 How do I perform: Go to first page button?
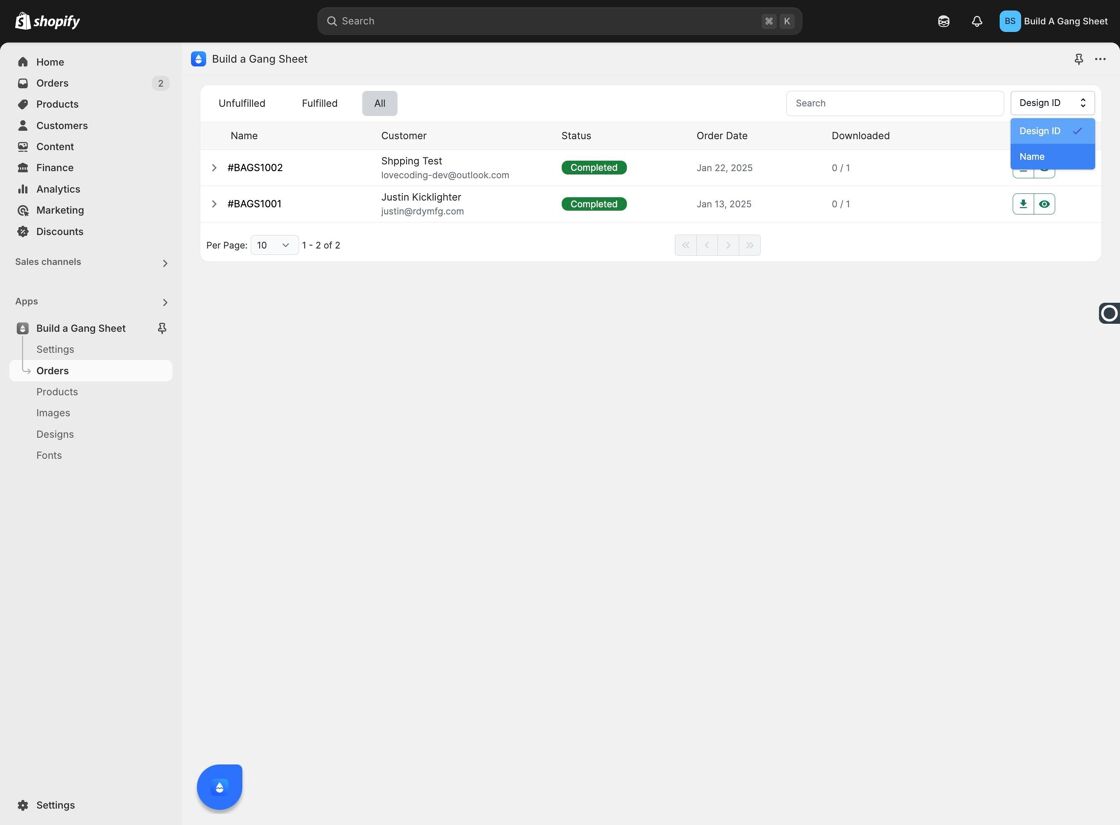685,245
